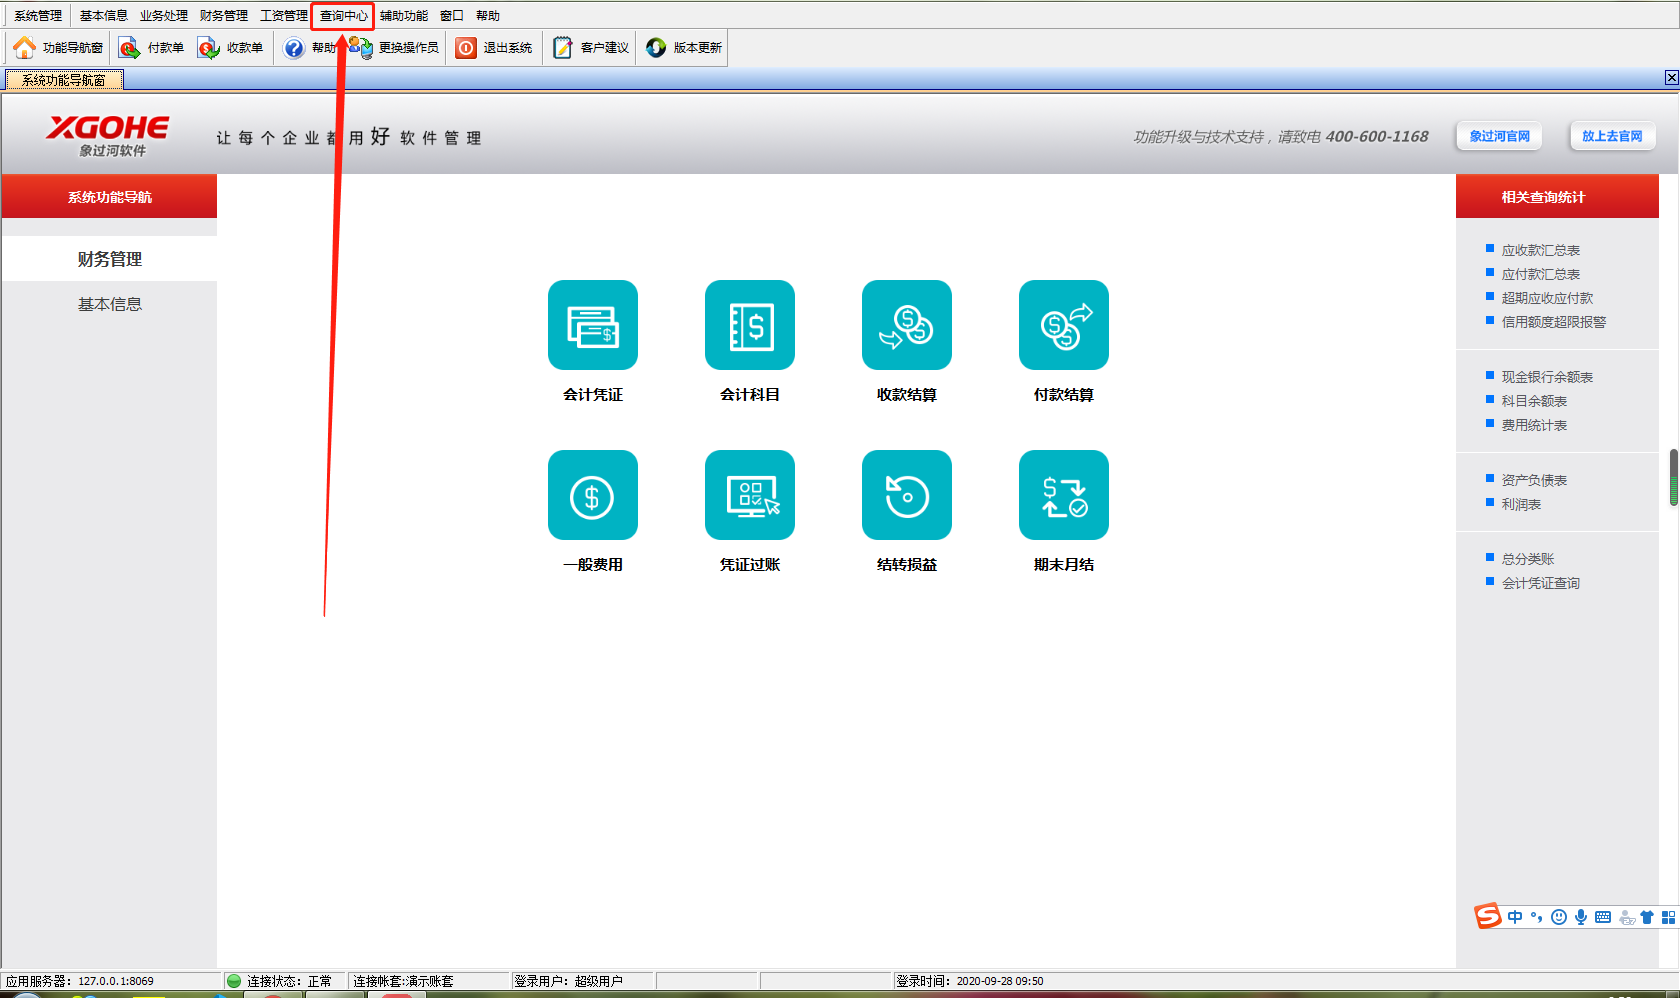The height and width of the screenshot is (998, 1680).
Task: Click the 登录用户: 超级用户 status text
Action: click(568, 981)
